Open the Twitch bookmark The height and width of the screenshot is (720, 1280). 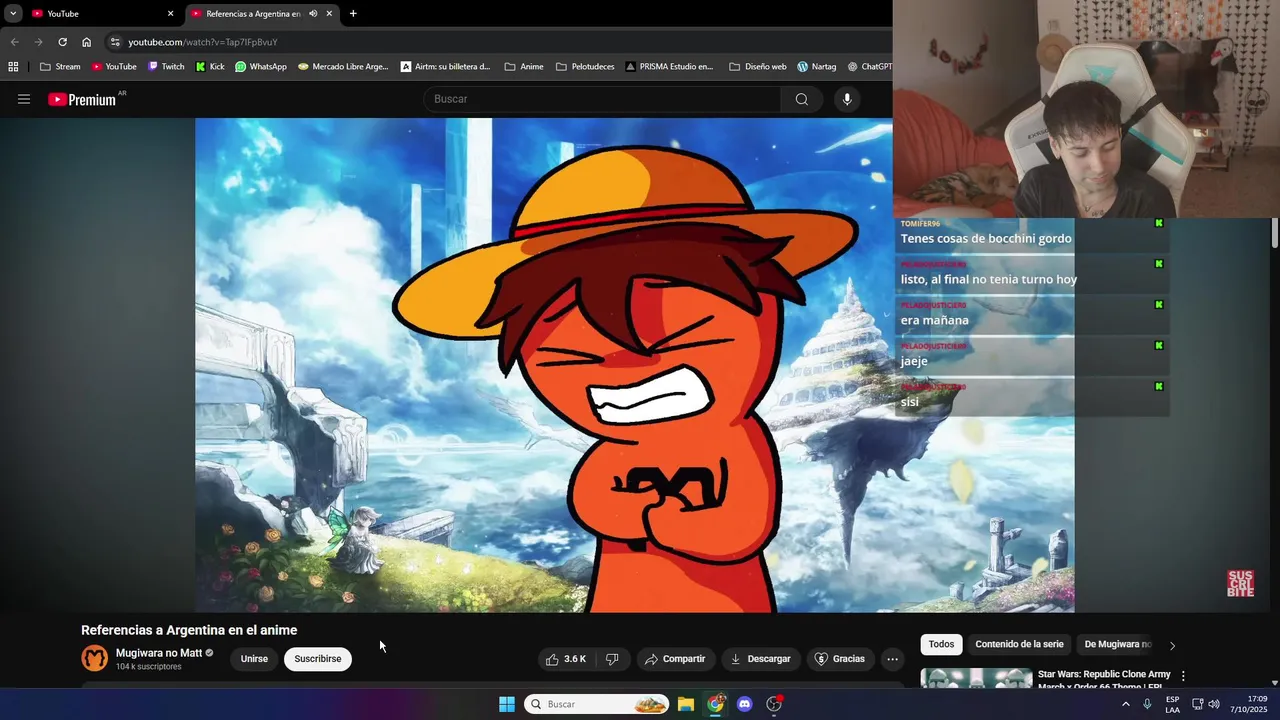(166, 67)
